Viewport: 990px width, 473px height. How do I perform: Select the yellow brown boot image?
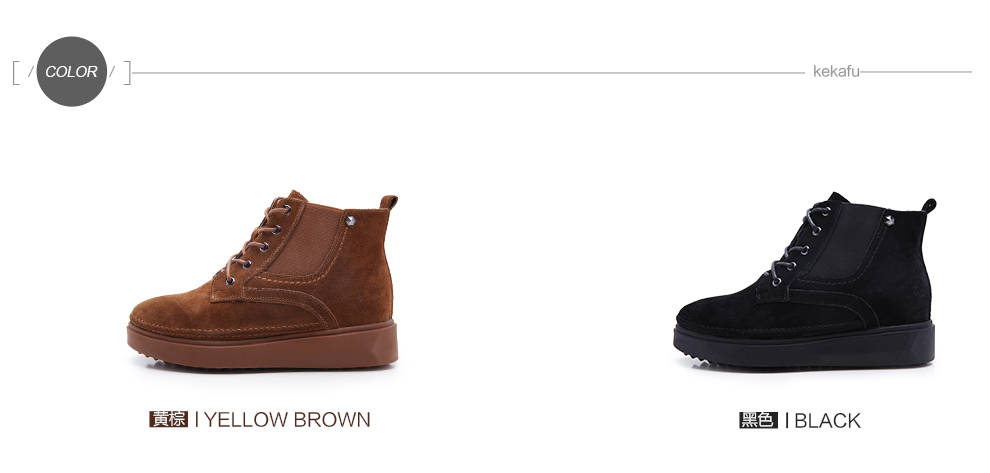[x=263, y=279]
